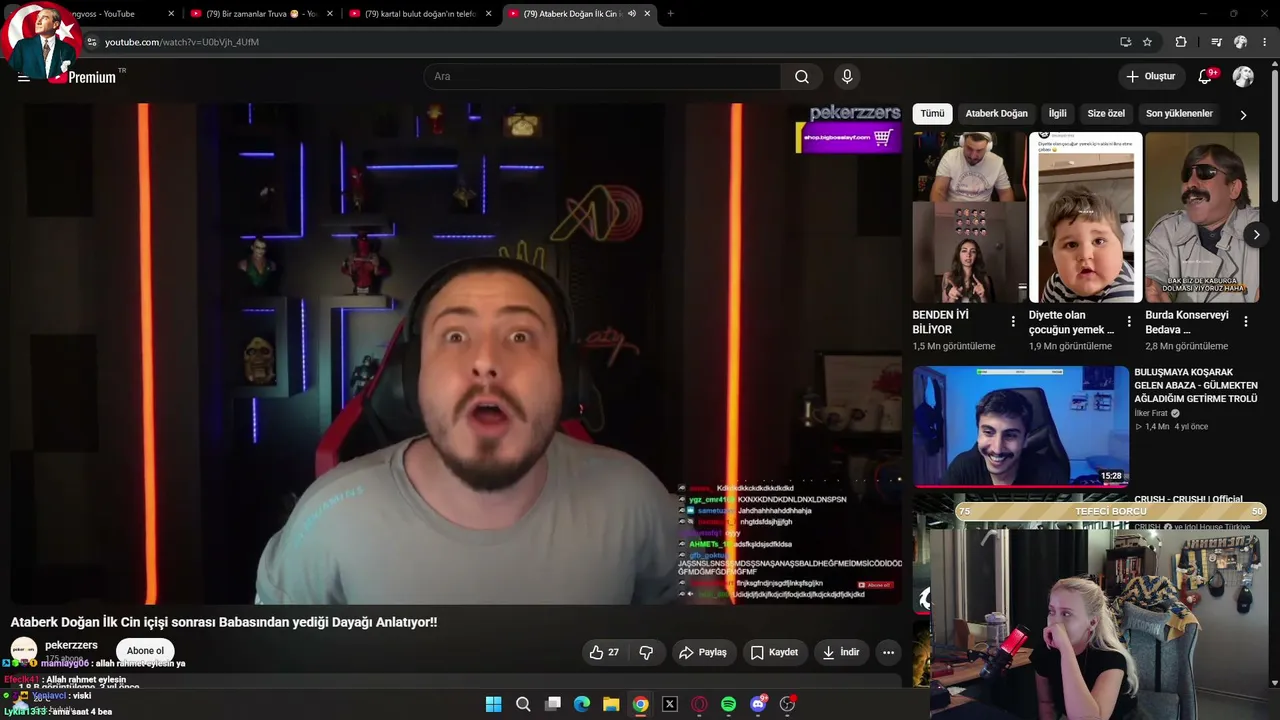Open Opera GX from the taskbar
The width and height of the screenshot is (1280, 720).
click(699, 704)
